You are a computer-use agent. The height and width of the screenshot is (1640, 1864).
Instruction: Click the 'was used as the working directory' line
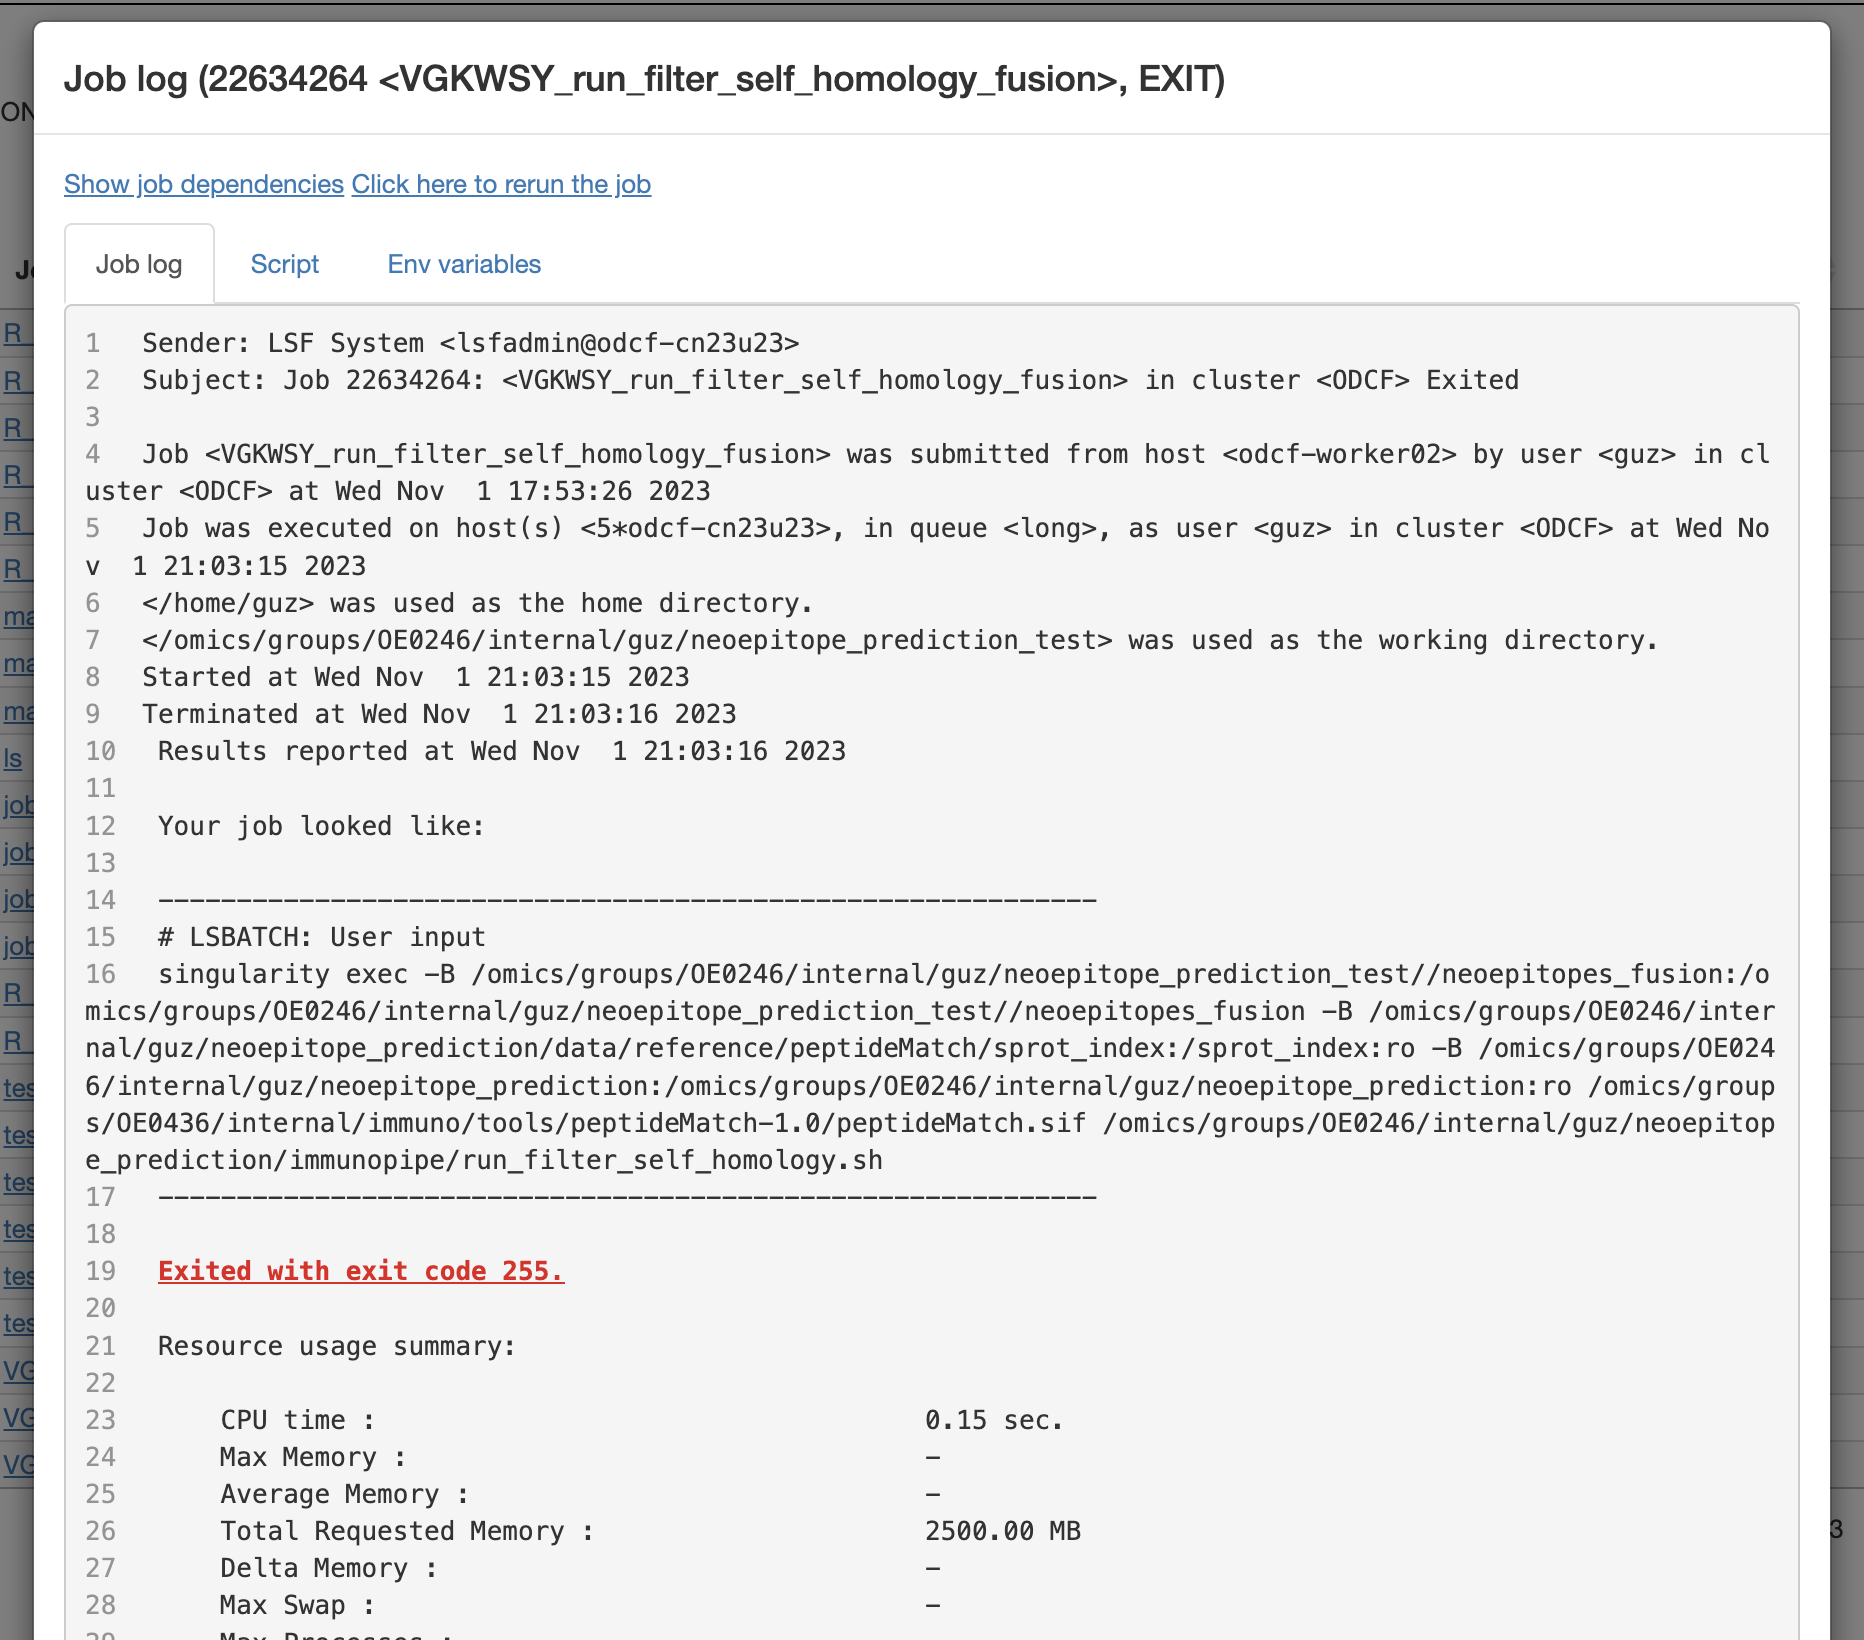[x=900, y=640]
